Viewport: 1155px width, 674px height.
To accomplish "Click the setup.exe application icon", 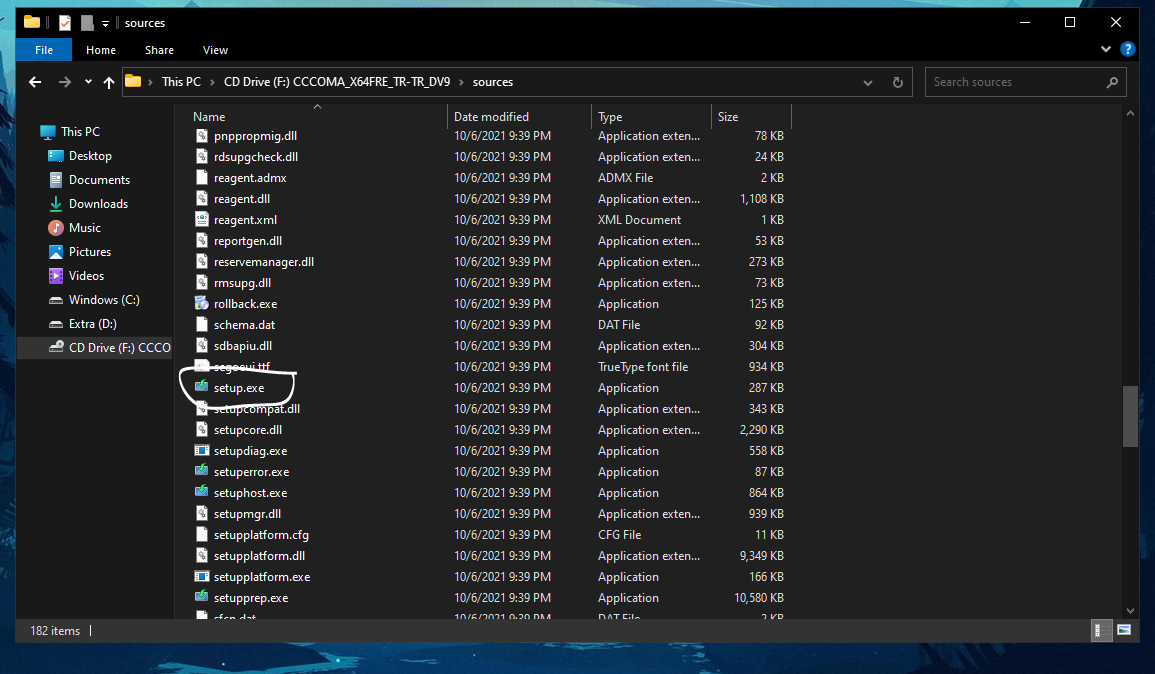I will pyautogui.click(x=201, y=387).
